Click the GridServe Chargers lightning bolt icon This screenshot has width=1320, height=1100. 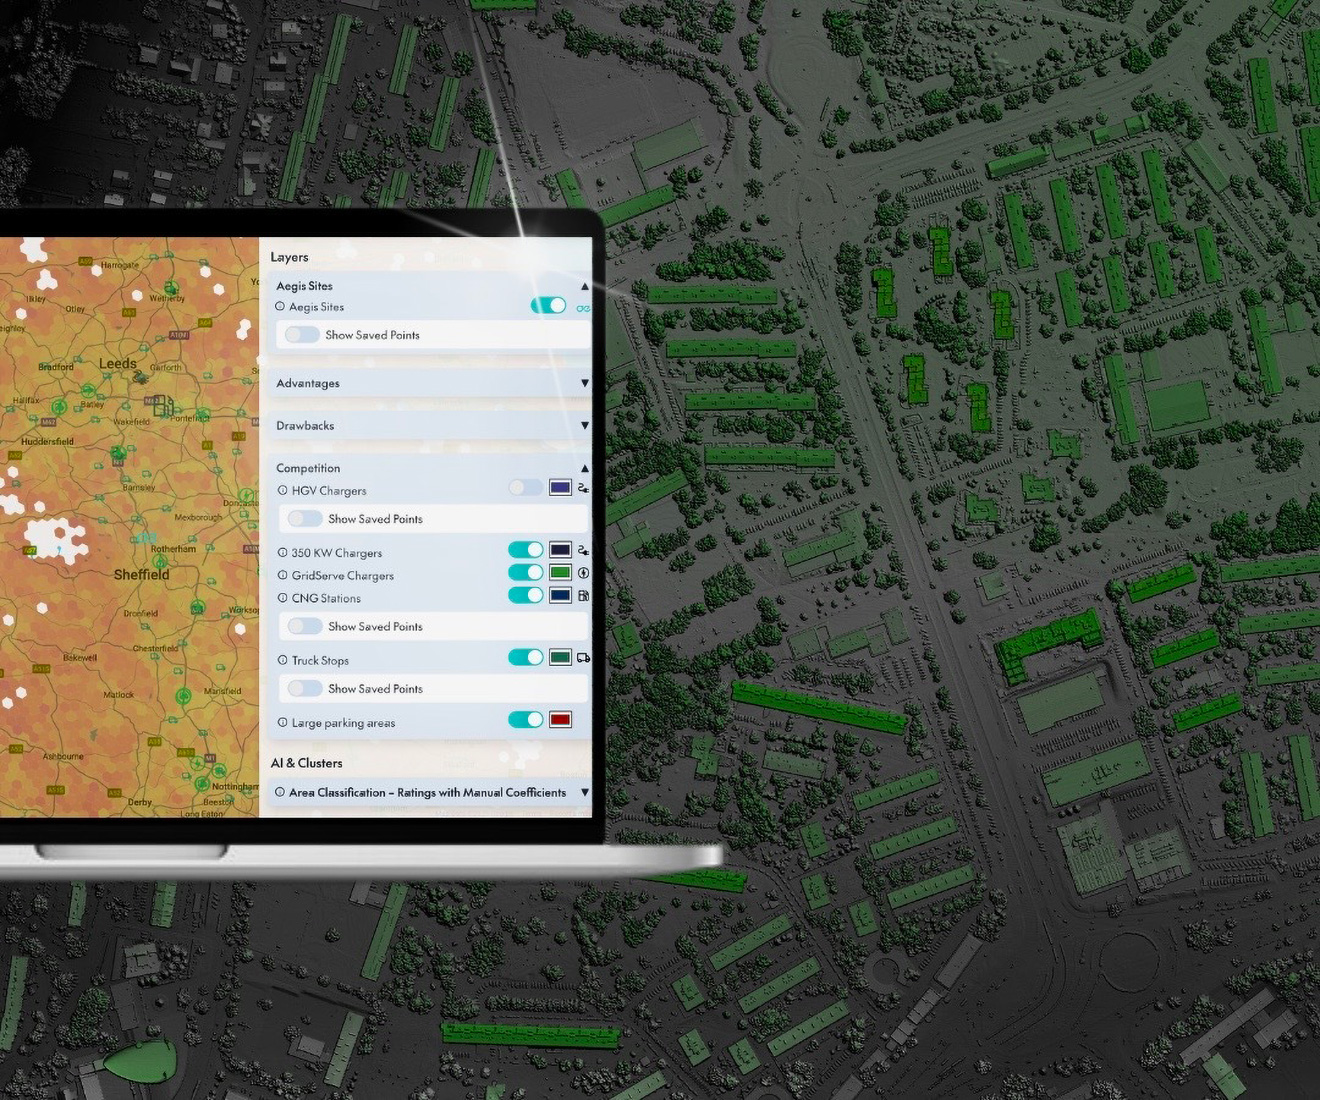pos(583,573)
